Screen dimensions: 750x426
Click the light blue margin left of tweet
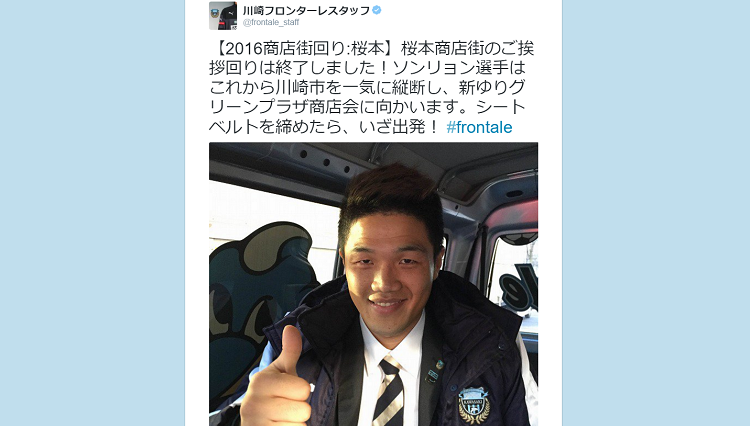click(x=92, y=213)
